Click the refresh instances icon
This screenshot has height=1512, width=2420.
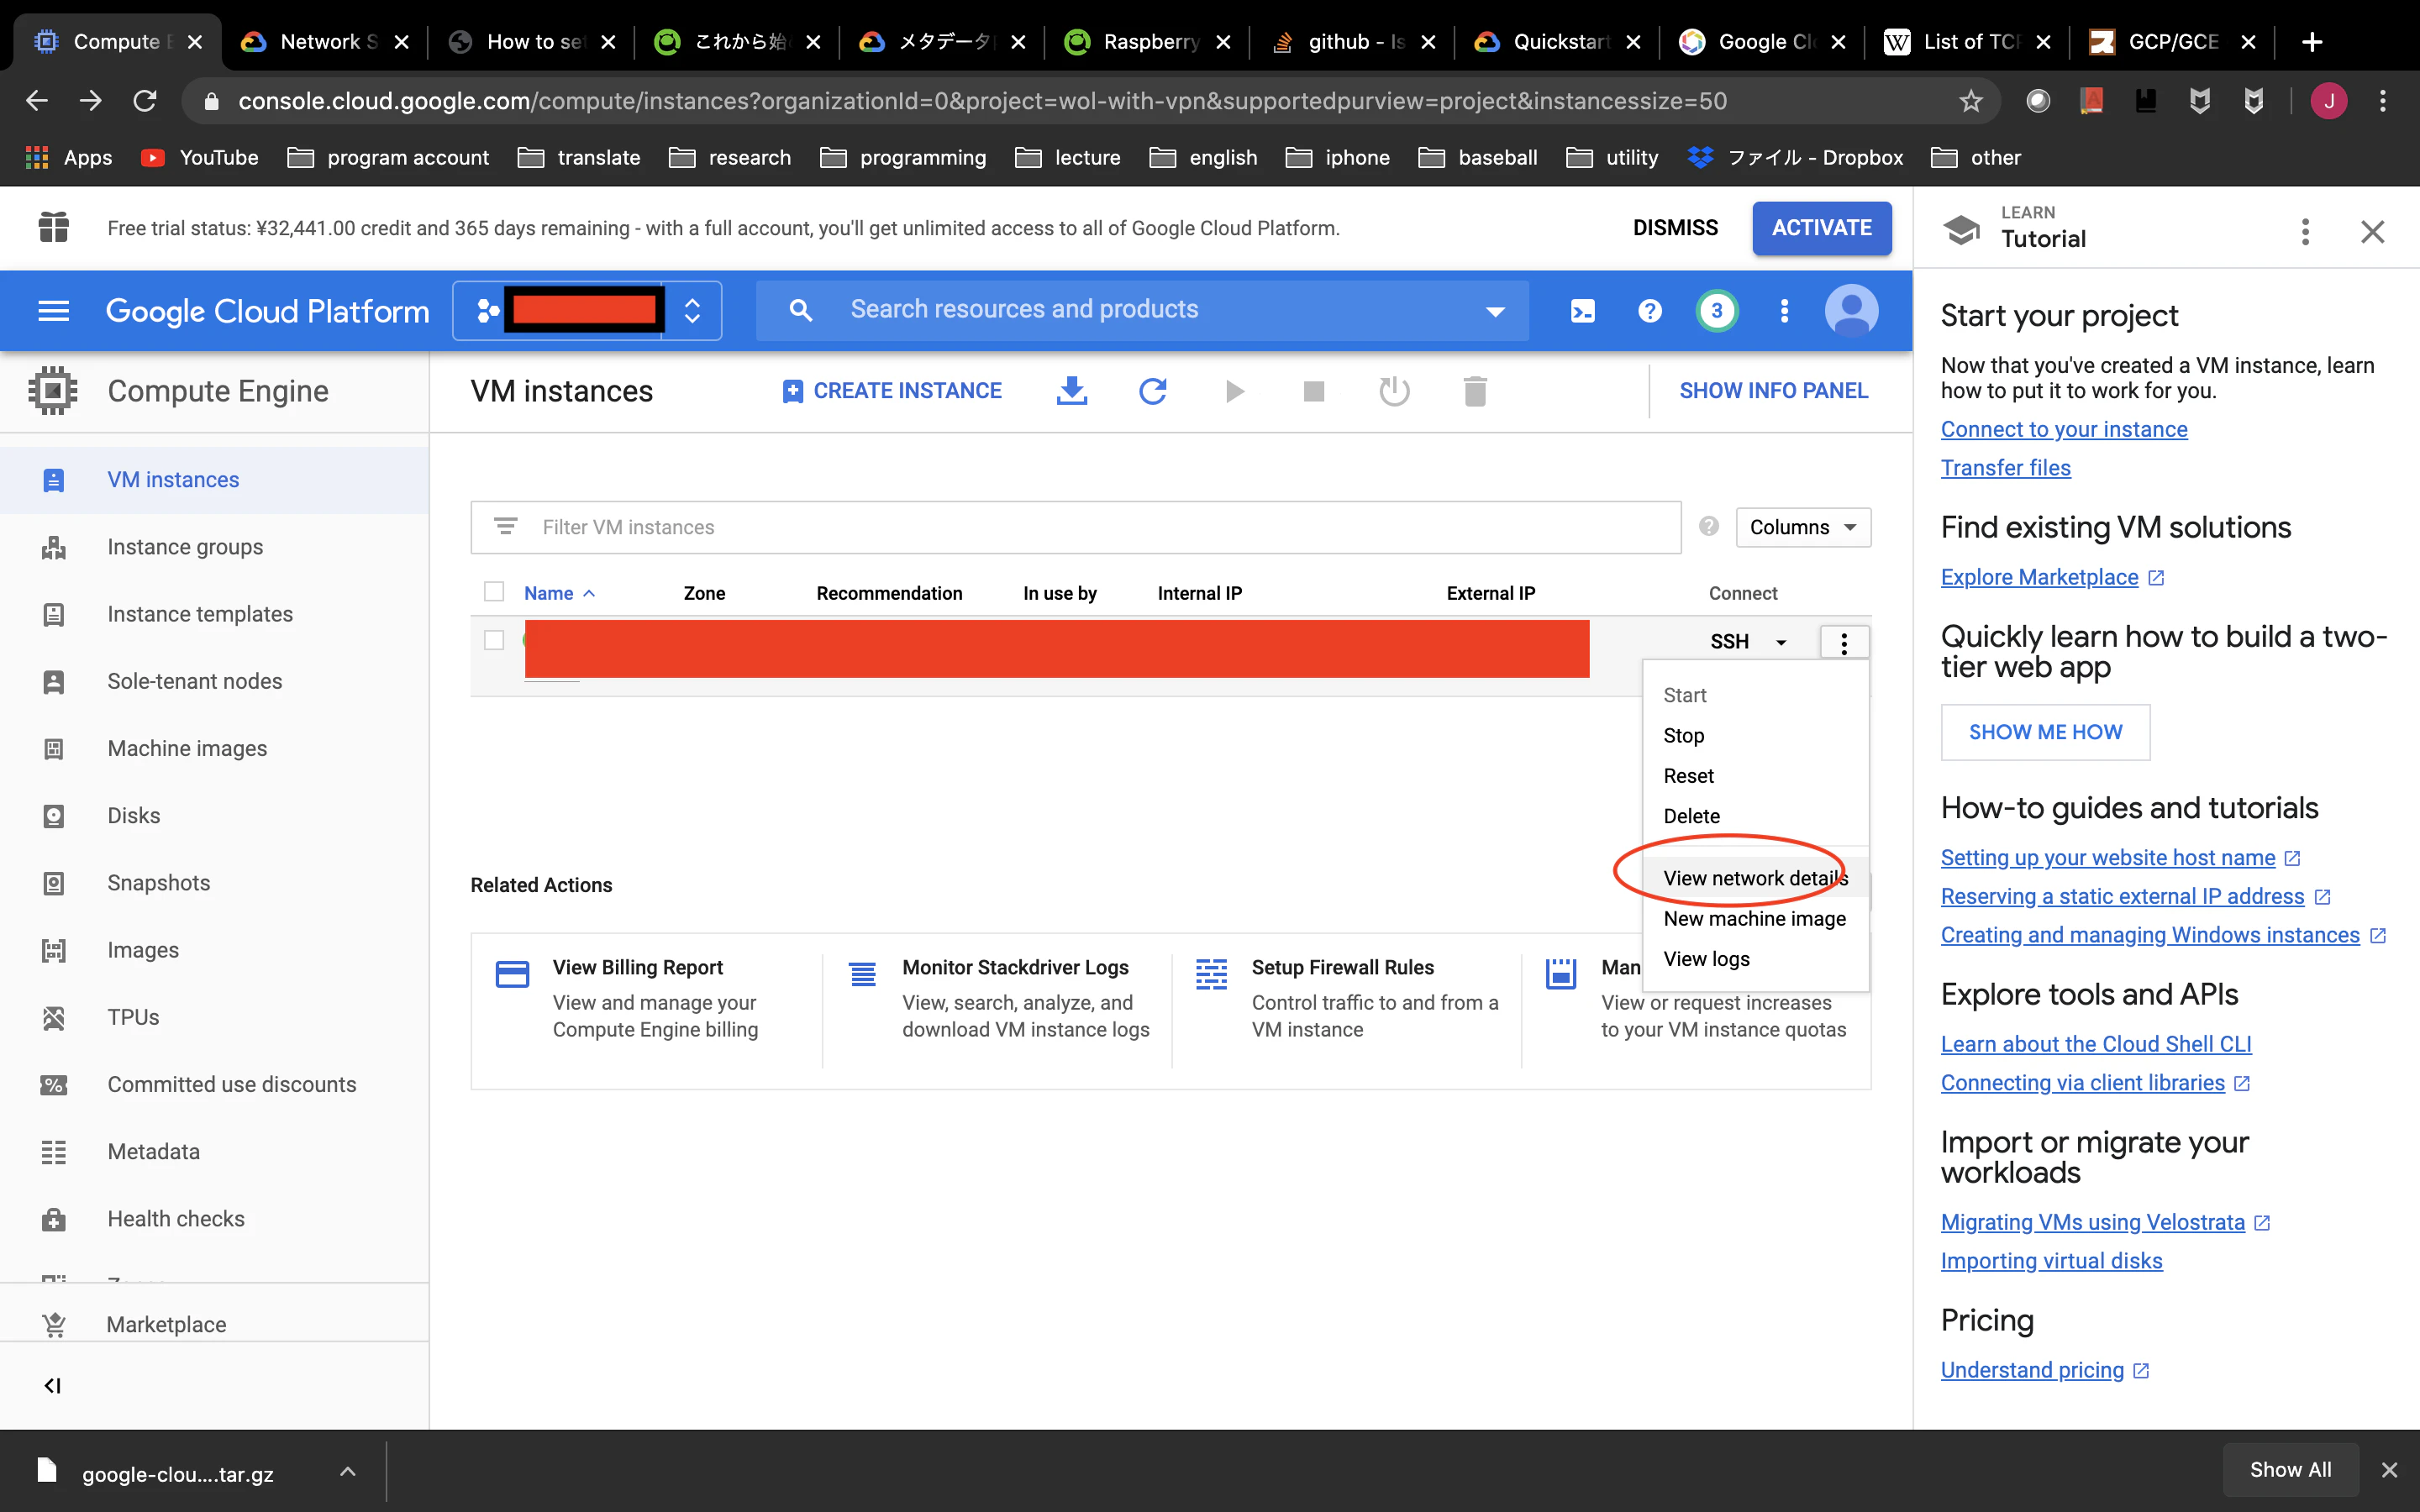[x=1152, y=391]
